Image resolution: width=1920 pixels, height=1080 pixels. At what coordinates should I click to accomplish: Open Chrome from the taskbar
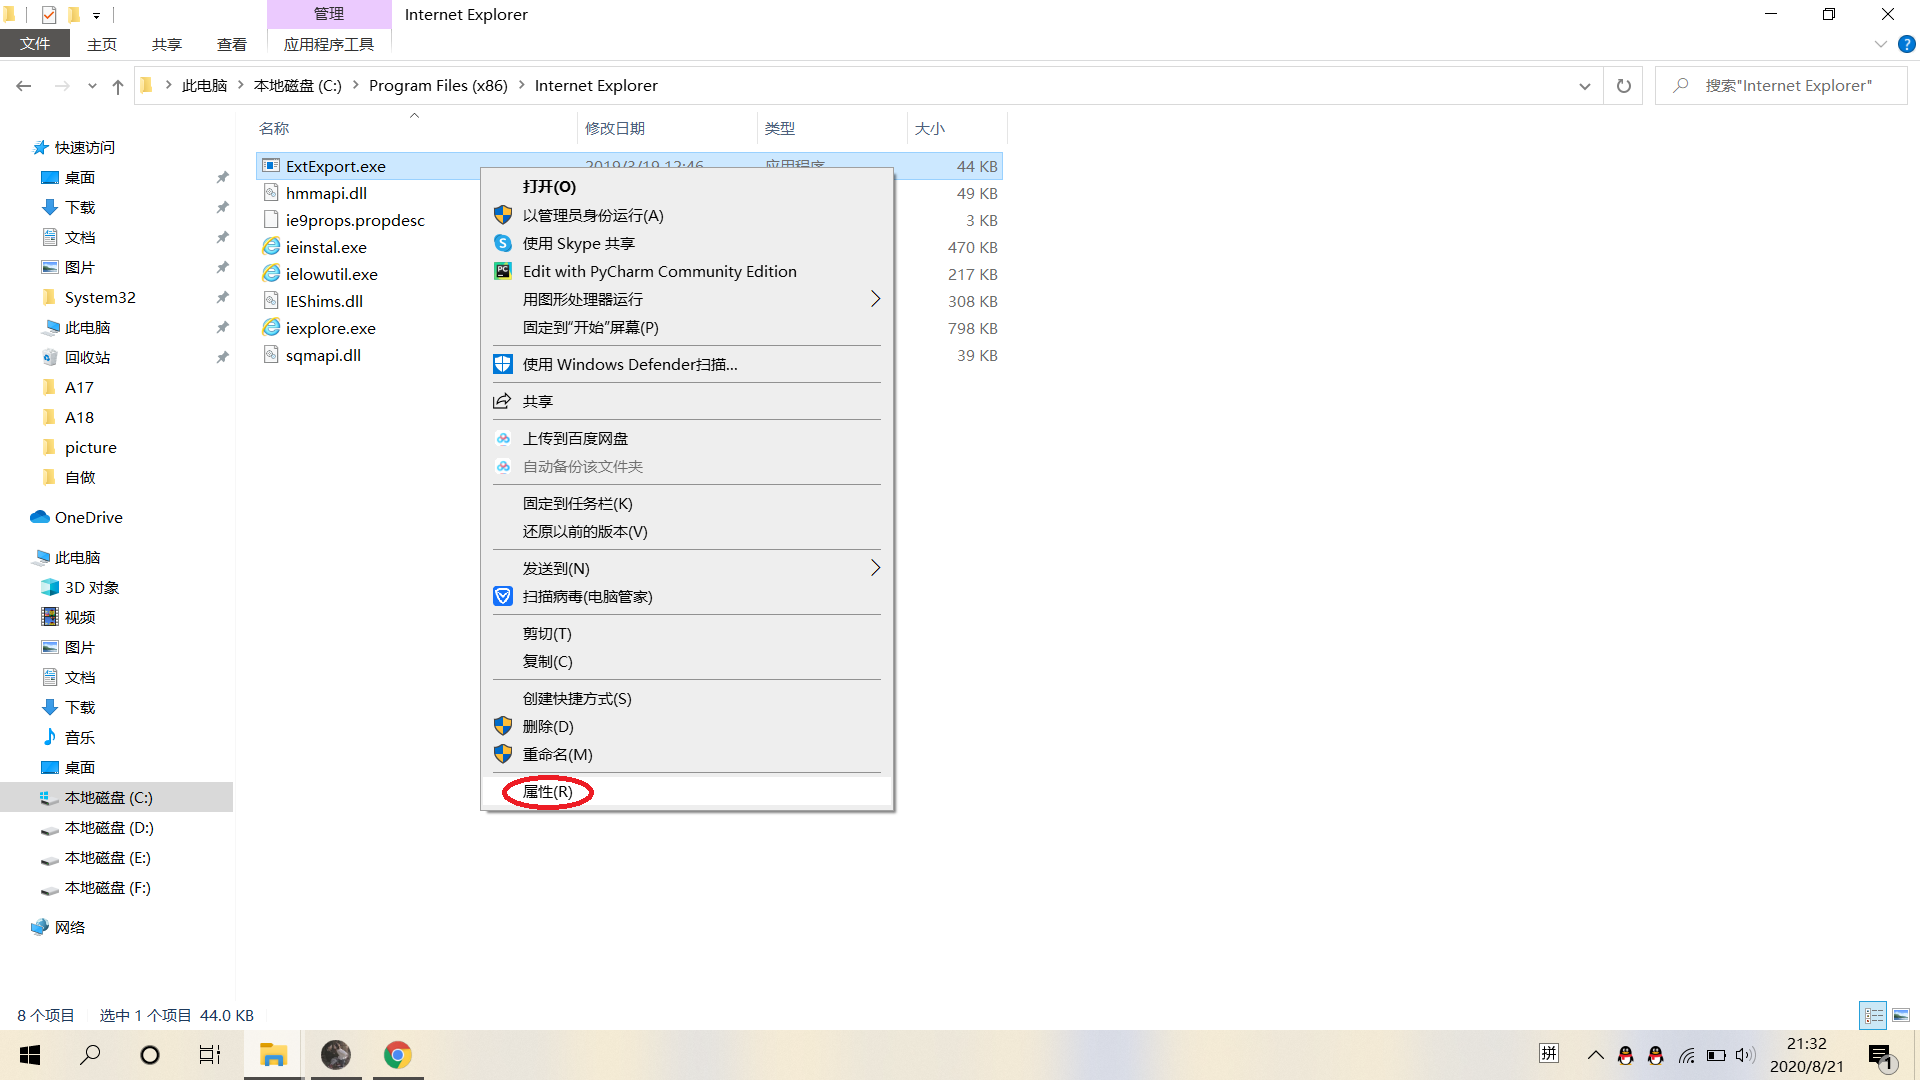pos(397,1055)
